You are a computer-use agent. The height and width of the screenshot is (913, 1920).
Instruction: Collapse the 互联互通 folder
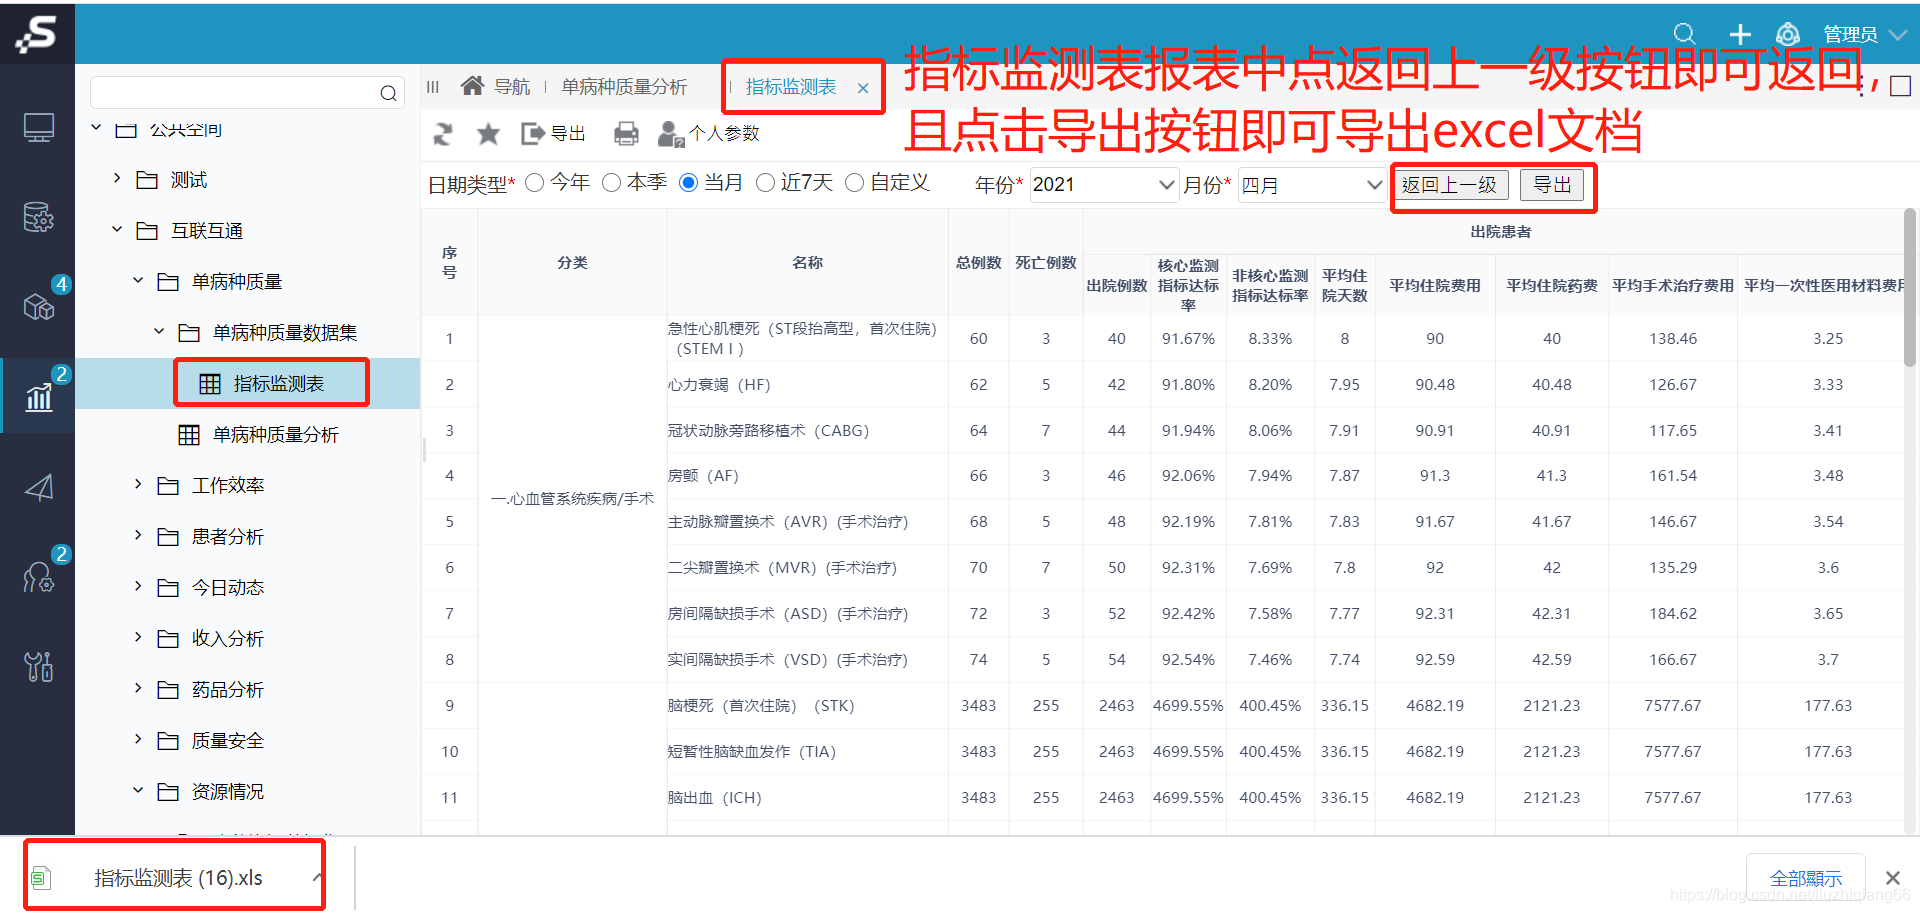[117, 230]
